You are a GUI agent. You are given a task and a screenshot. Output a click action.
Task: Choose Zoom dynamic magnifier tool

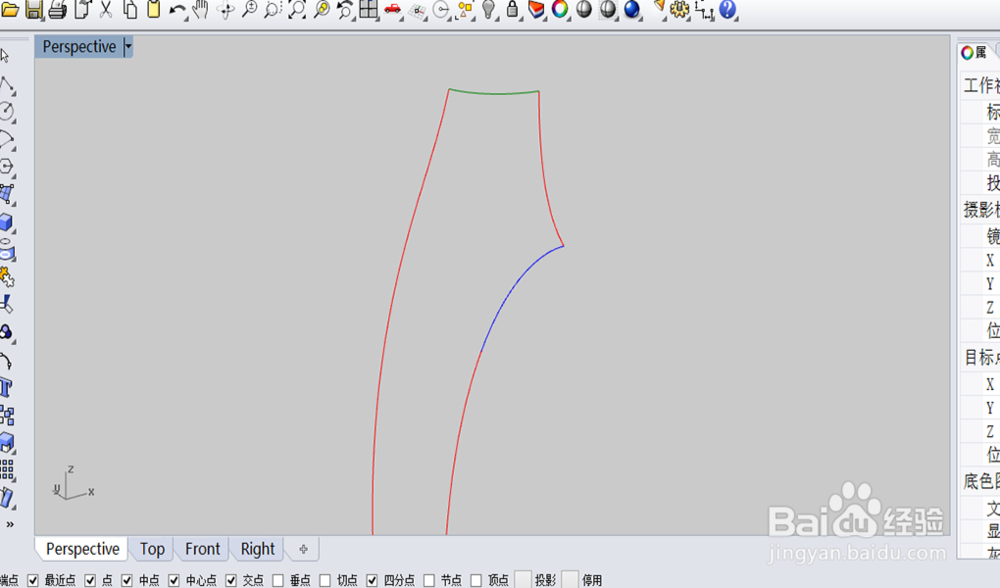(x=249, y=10)
